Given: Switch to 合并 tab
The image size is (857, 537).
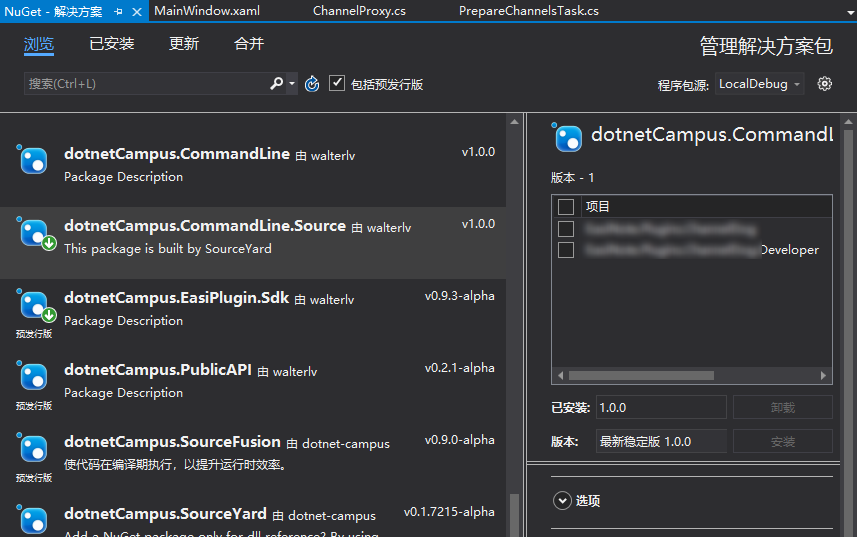Looking at the screenshot, I should click(249, 44).
